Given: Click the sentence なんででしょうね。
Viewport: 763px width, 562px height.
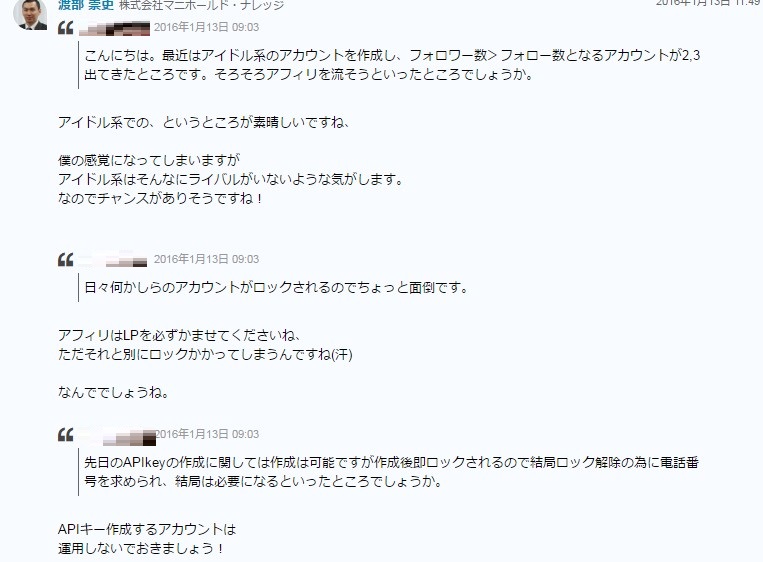Looking at the screenshot, I should (x=113, y=392).
